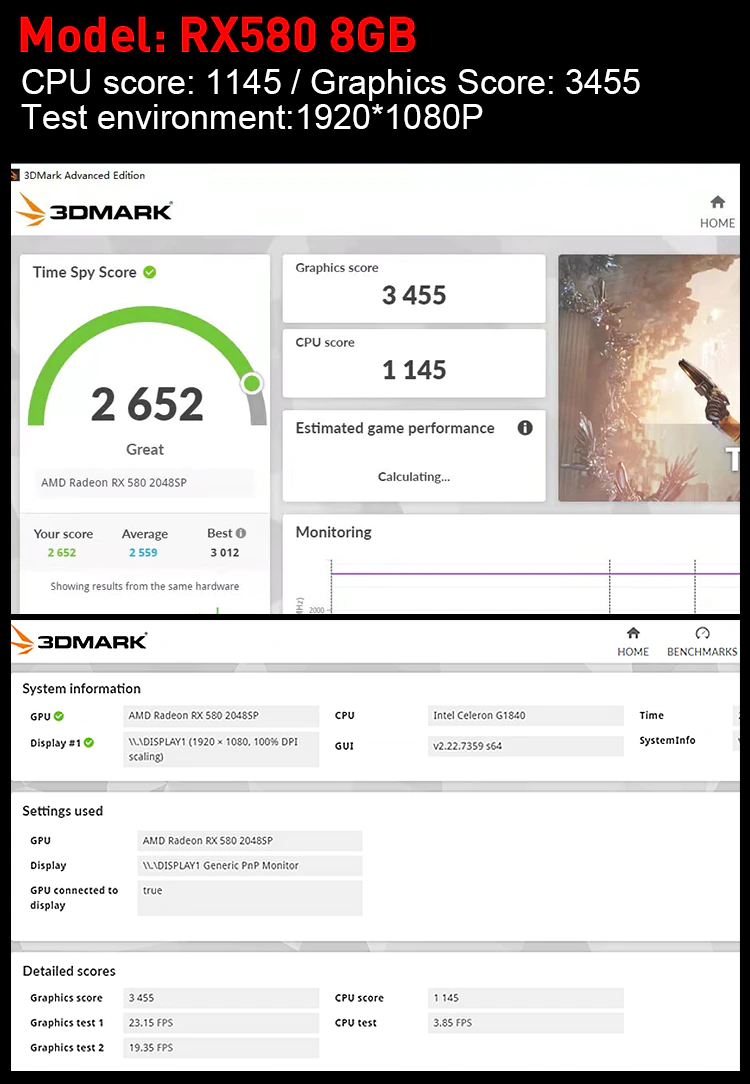Screen dimensions: 750x1084
Task: Click the GPU field under Settings used
Action: pos(250,841)
